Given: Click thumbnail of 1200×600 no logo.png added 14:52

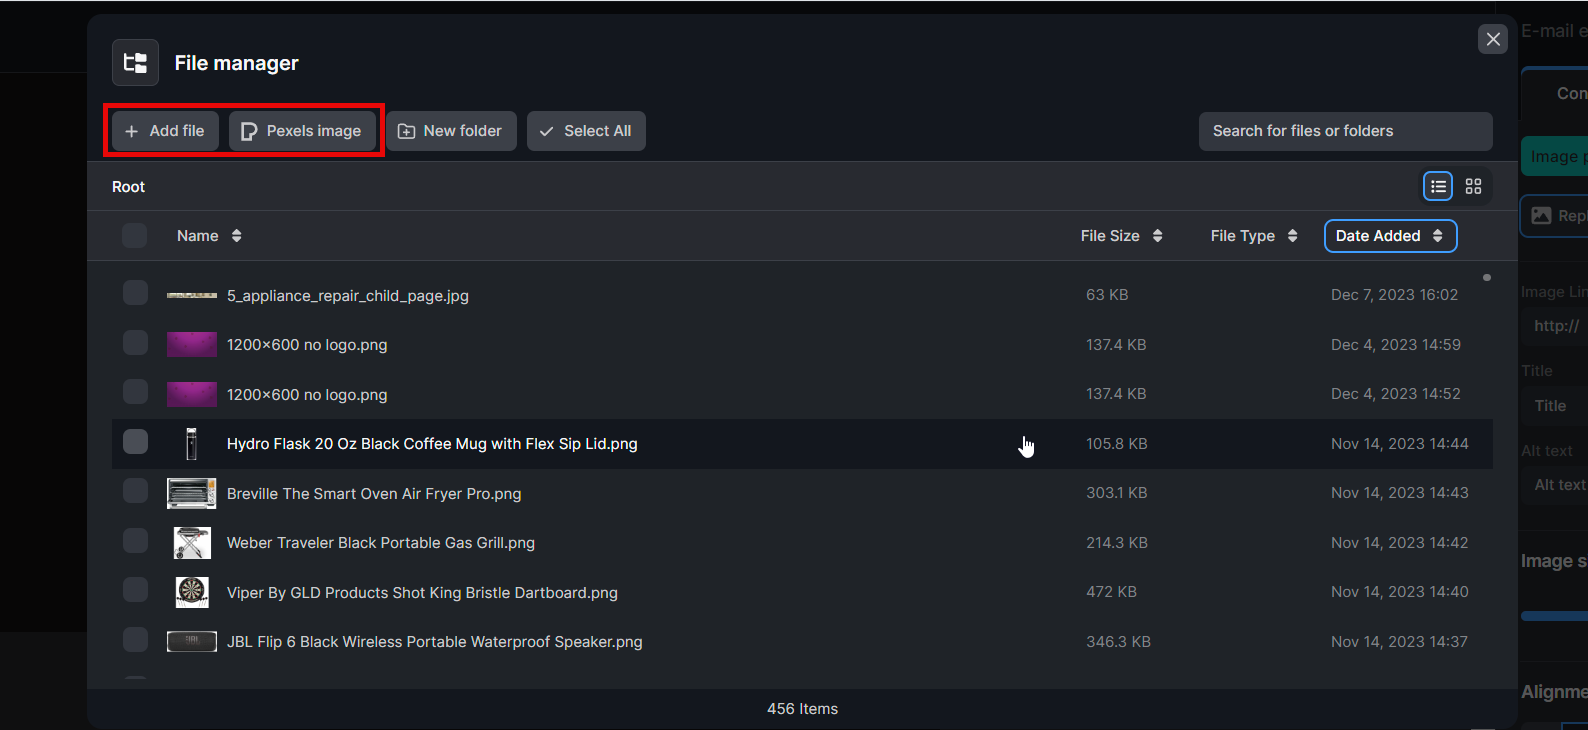Looking at the screenshot, I should (192, 394).
